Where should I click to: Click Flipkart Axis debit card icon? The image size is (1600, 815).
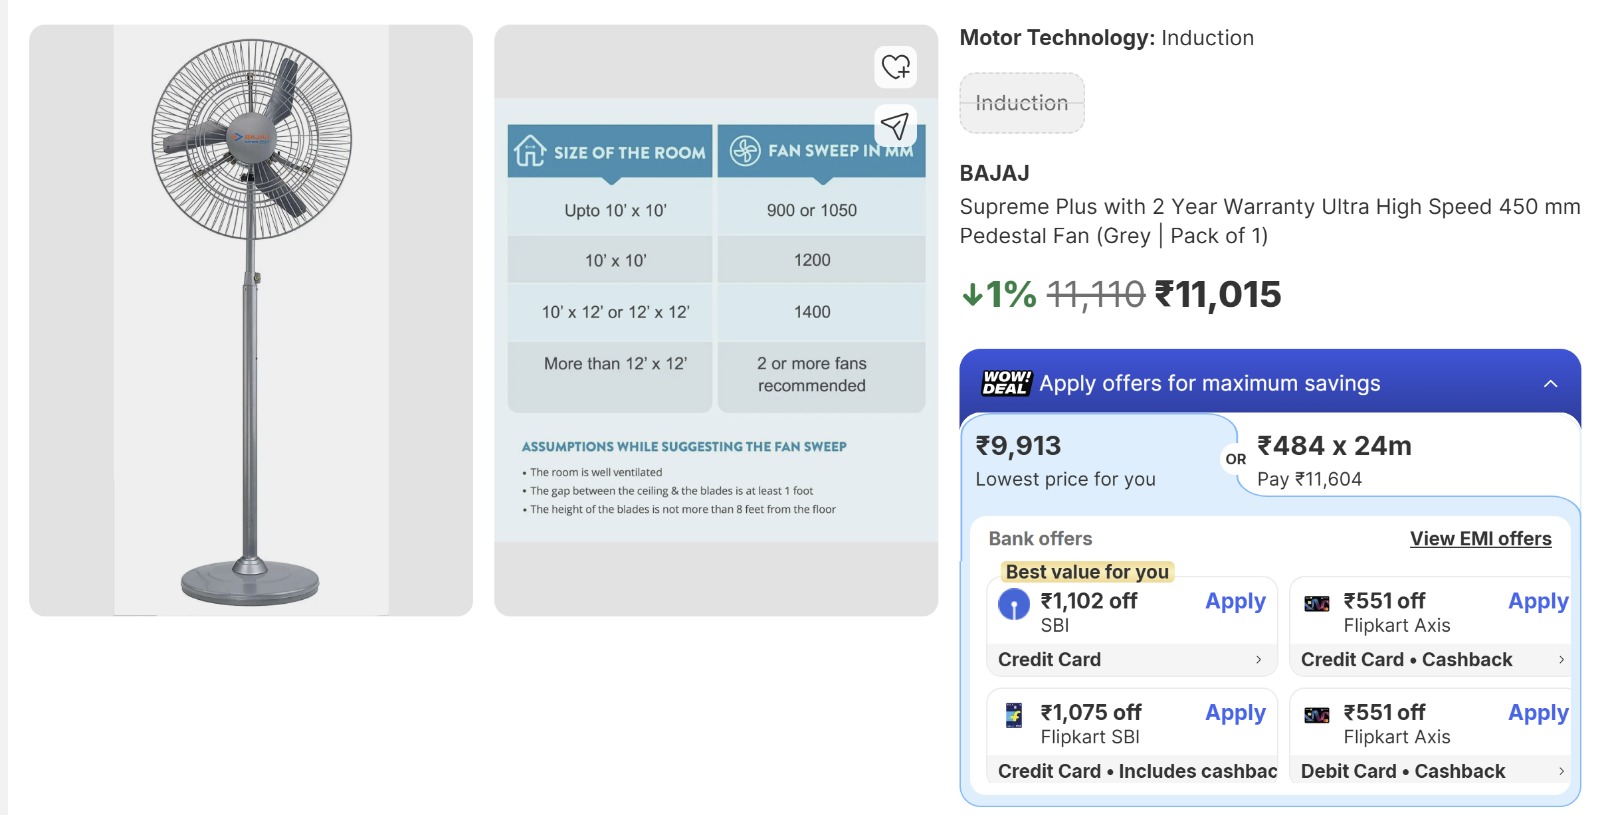pyautogui.click(x=1317, y=715)
